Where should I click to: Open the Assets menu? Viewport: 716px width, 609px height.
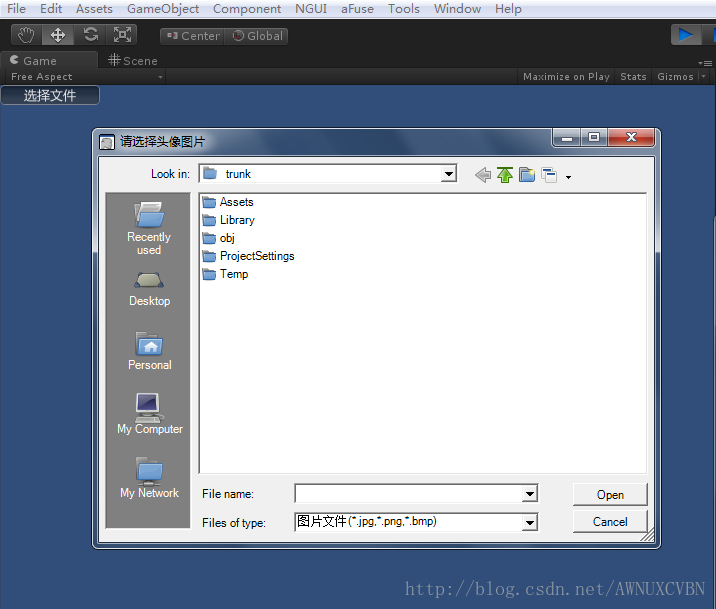[94, 9]
